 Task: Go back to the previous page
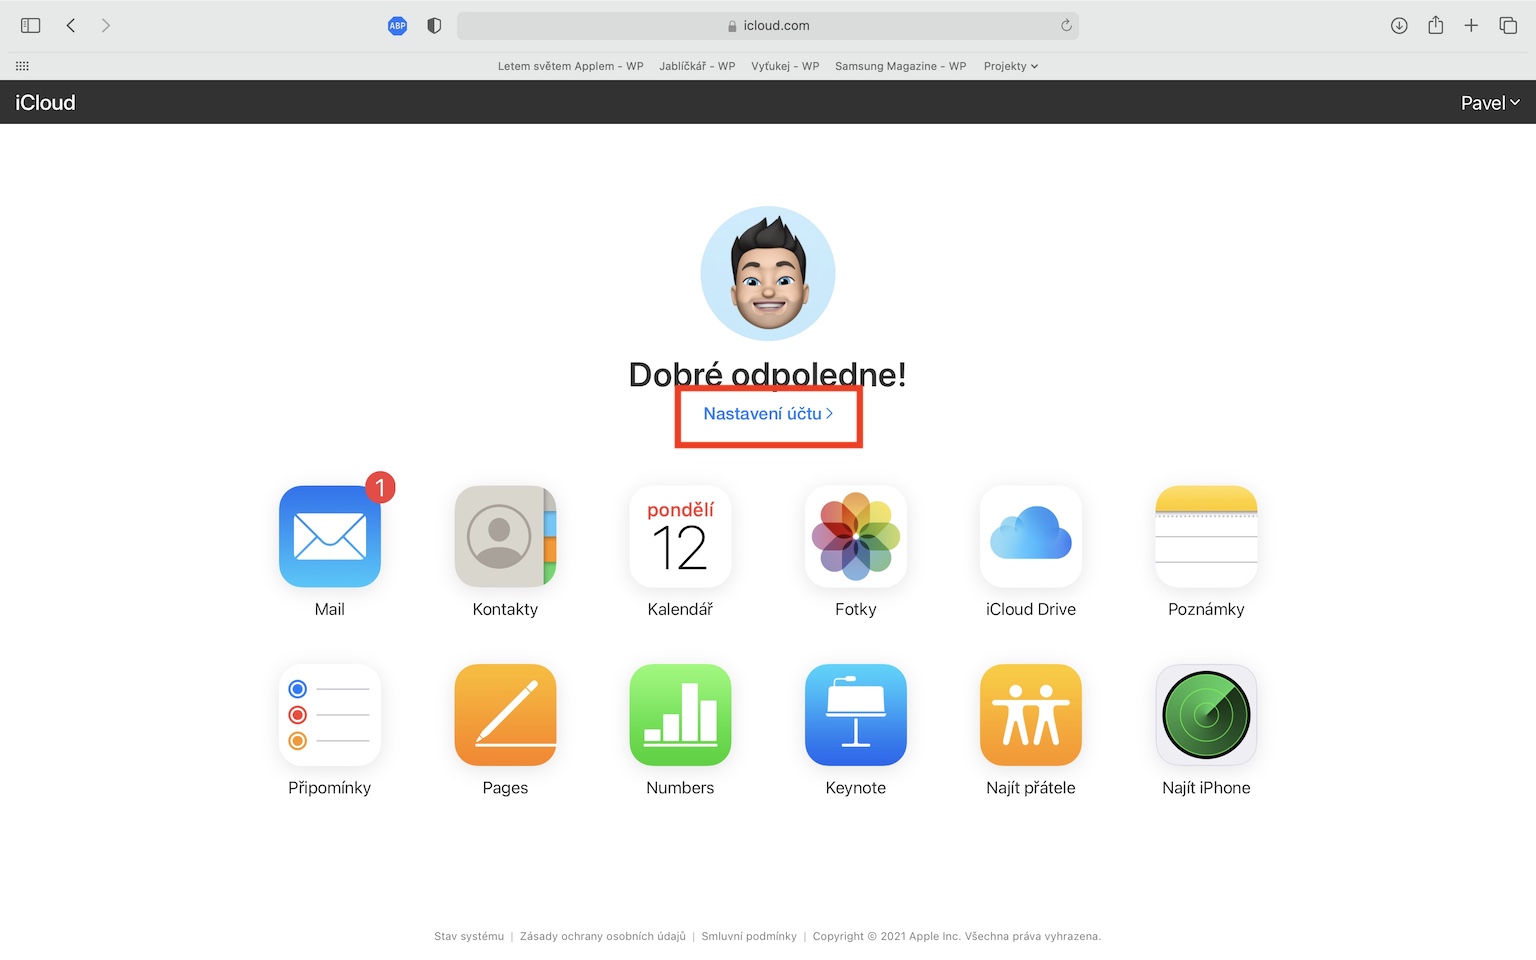71,25
